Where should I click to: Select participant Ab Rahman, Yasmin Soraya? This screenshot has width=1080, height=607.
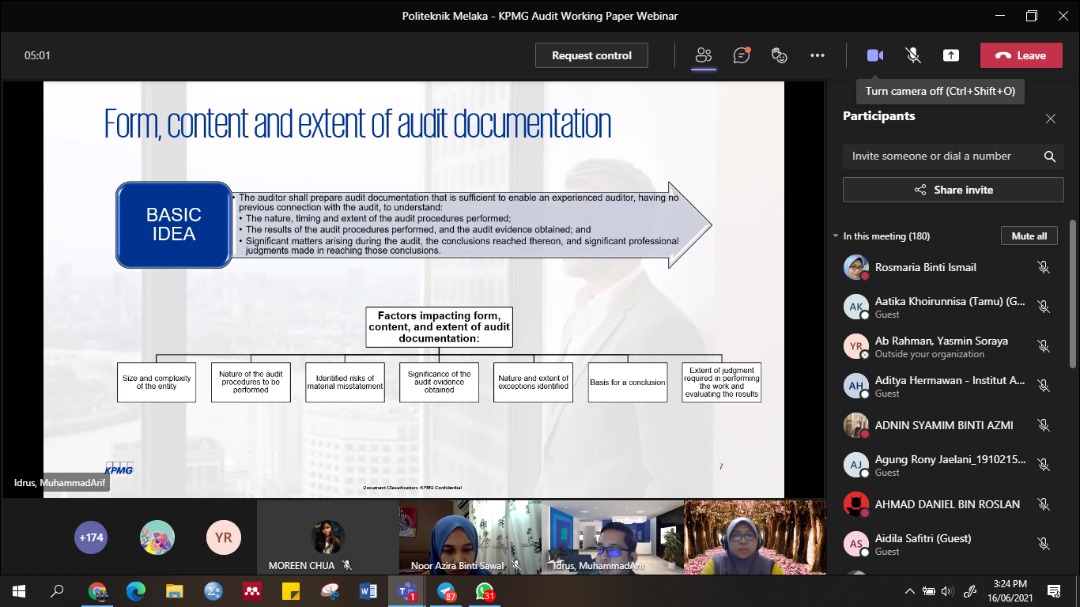(x=949, y=347)
